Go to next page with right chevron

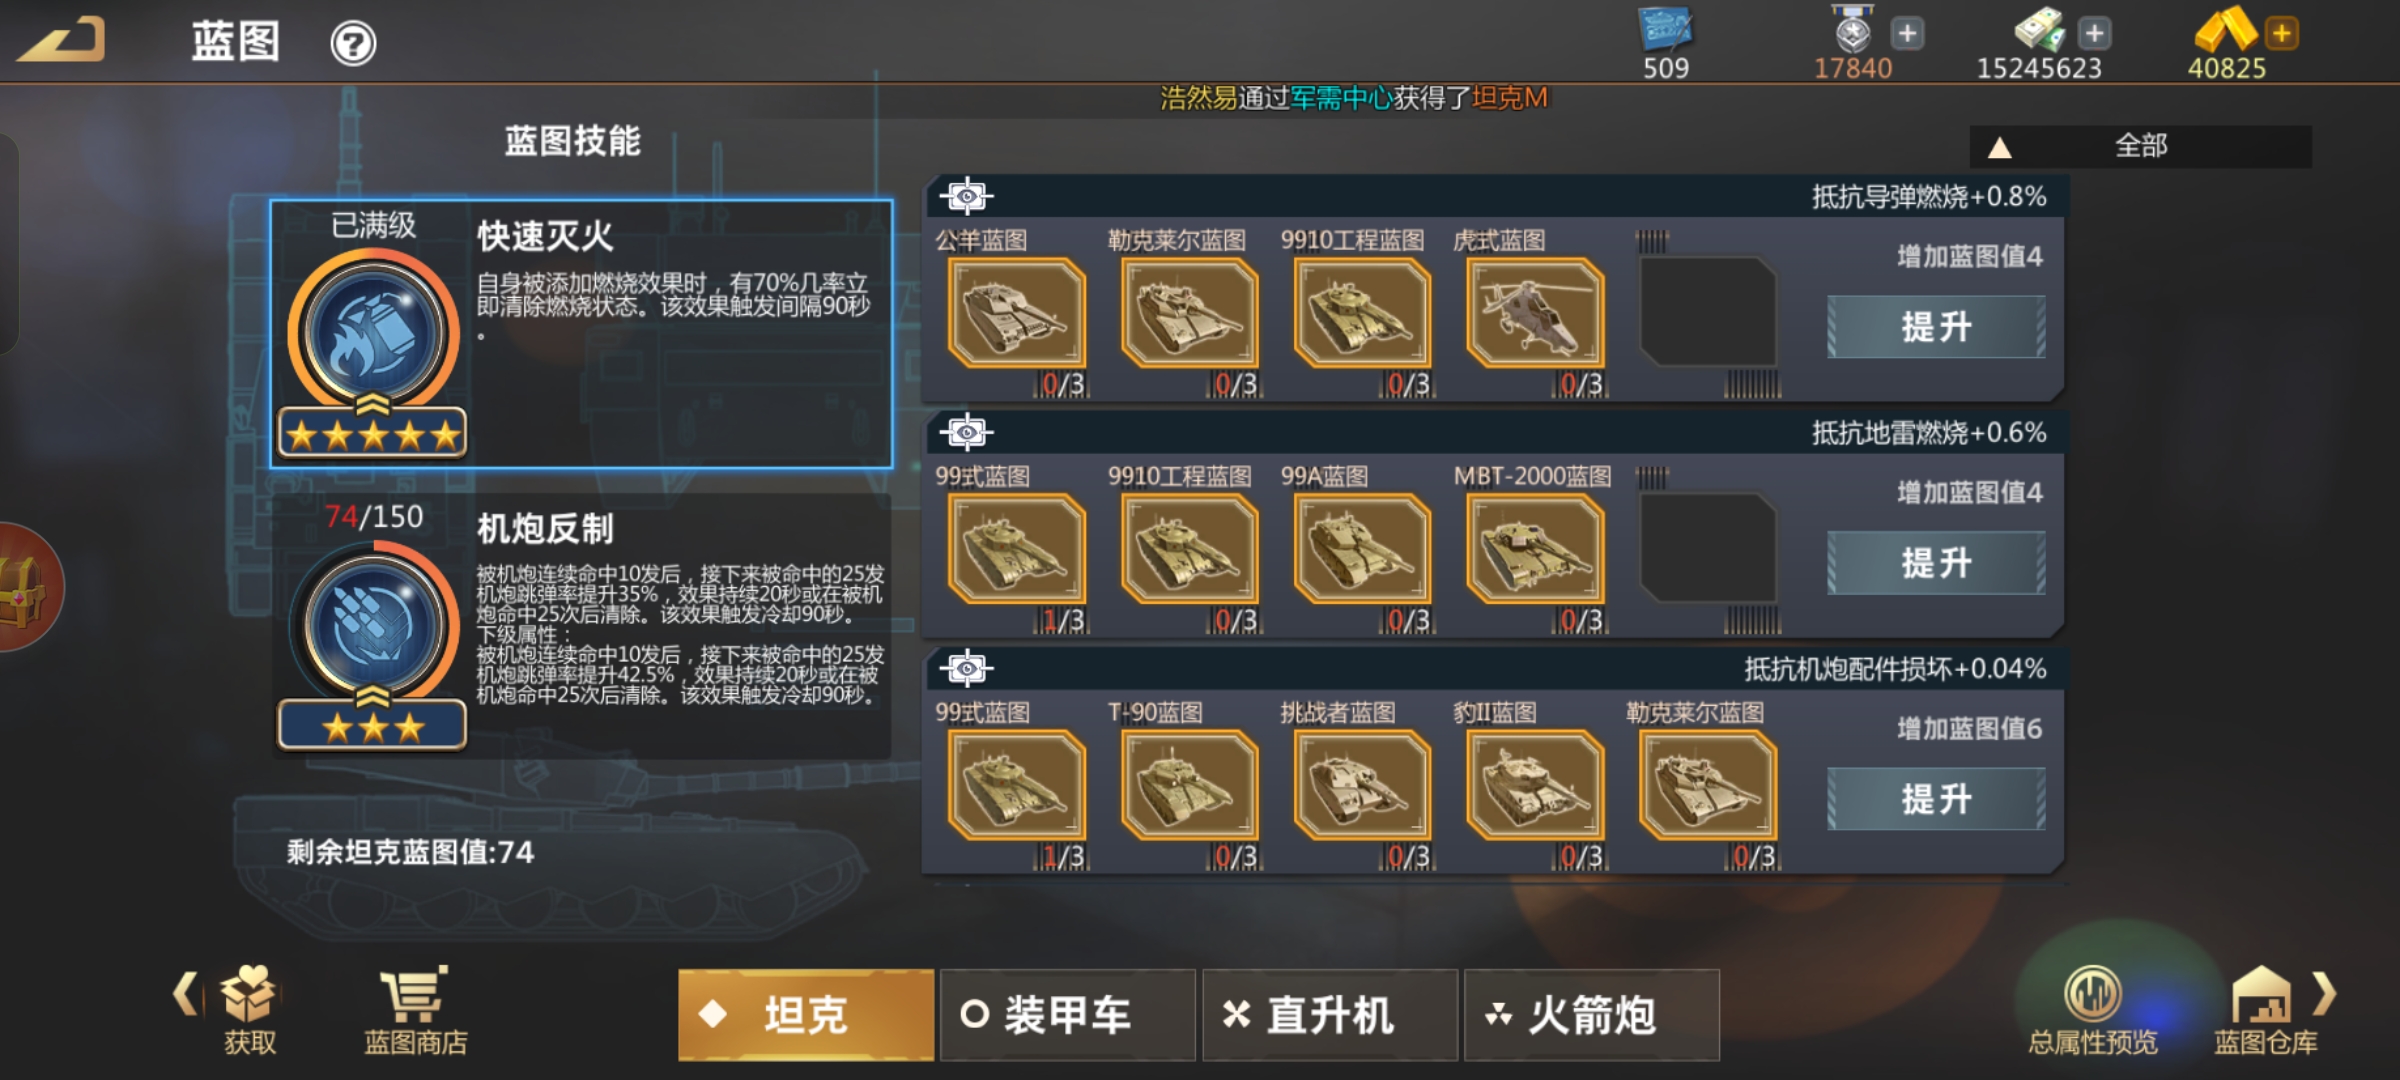click(x=2324, y=993)
